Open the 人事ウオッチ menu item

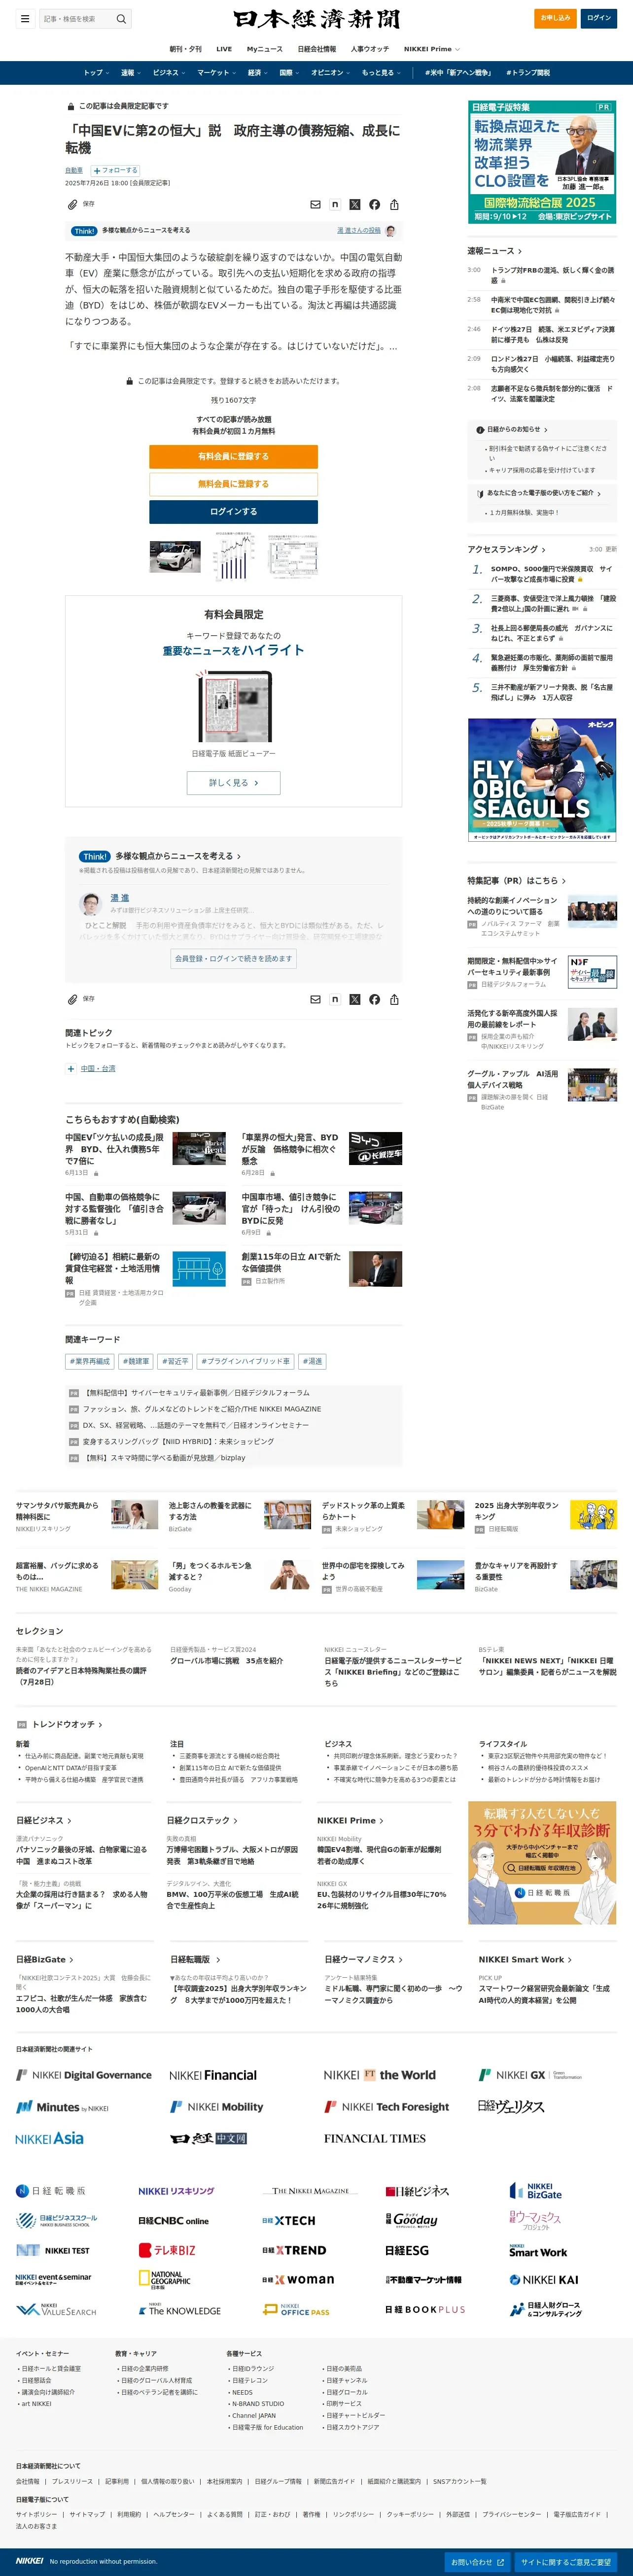coord(370,49)
